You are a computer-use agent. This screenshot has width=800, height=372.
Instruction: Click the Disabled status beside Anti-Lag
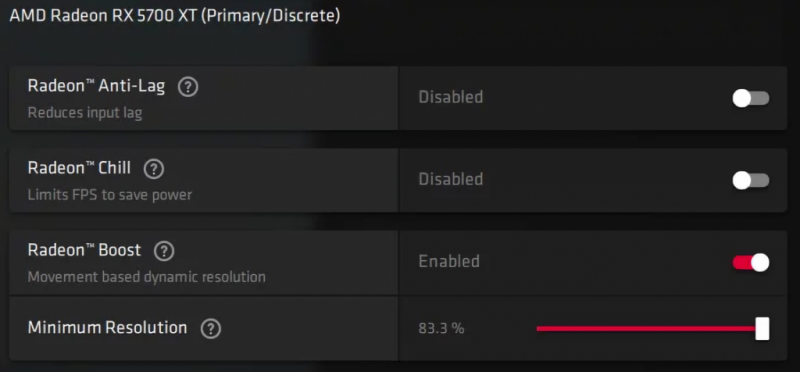tap(451, 97)
